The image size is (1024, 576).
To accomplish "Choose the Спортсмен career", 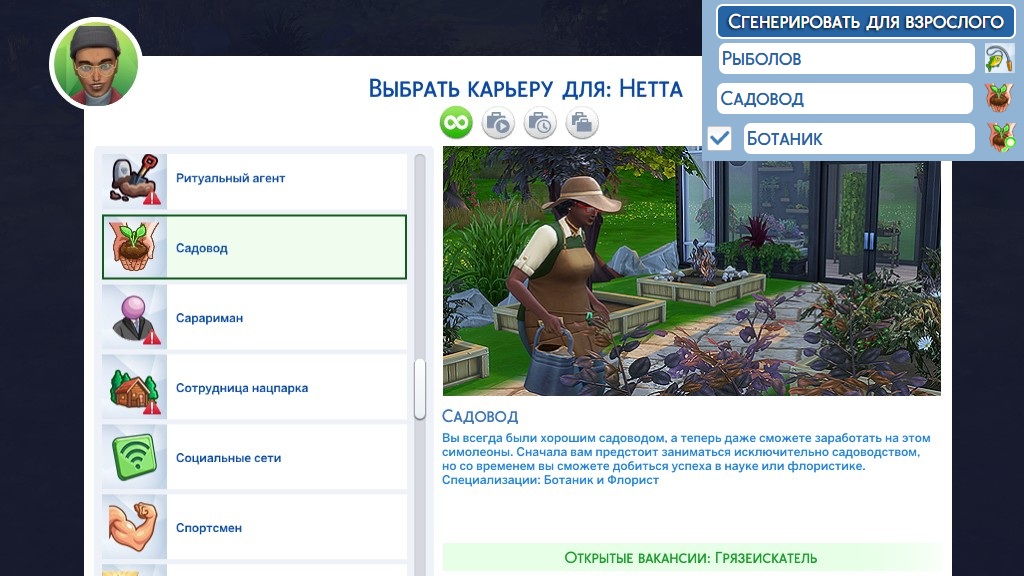I will [x=254, y=527].
